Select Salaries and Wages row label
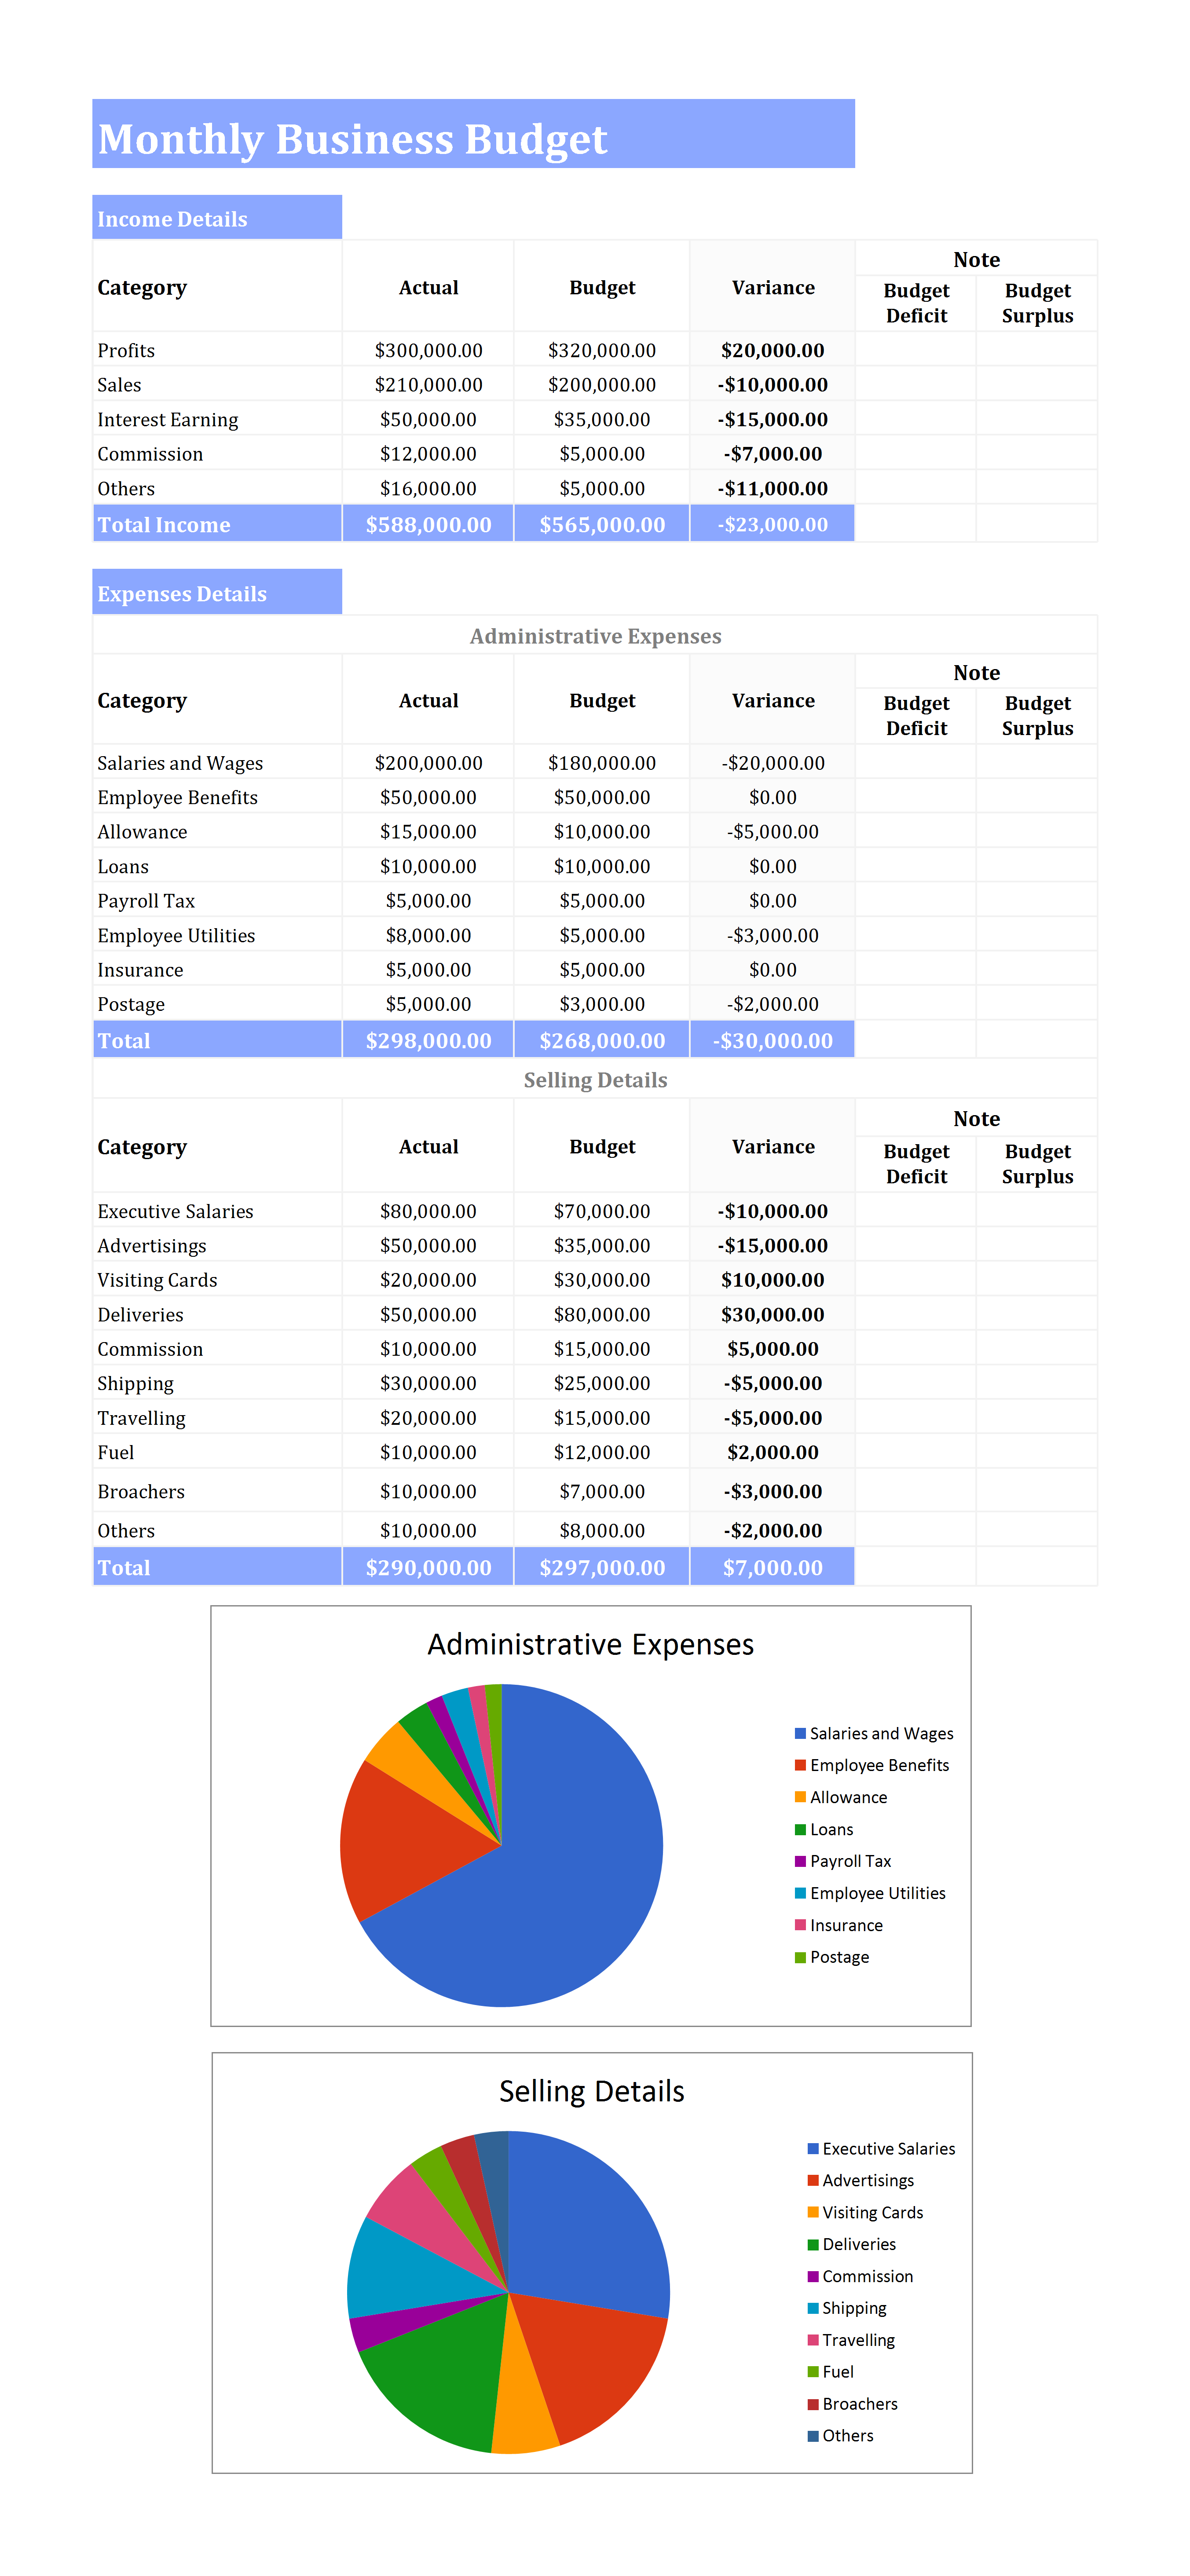1190x2576 pixels. [x=180, y=763]
